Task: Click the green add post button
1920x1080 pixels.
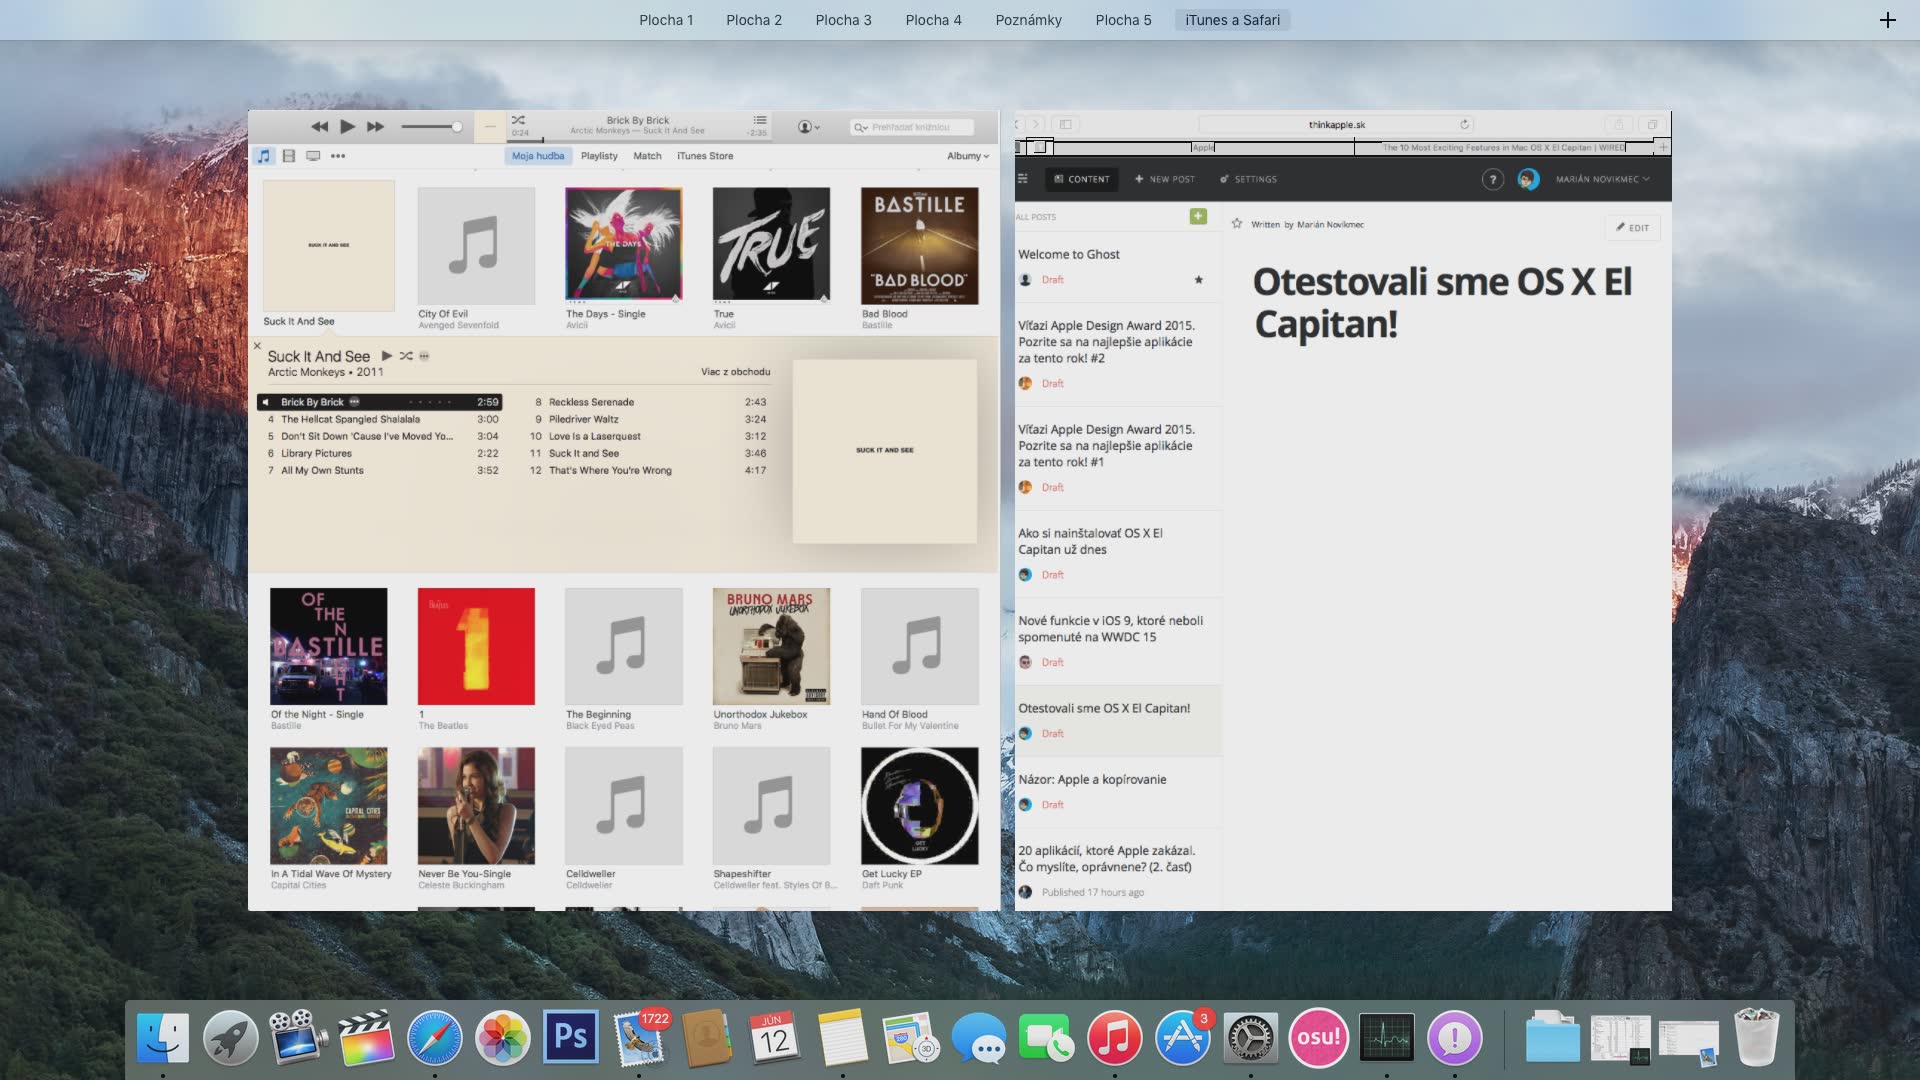Action: tap(1198, 216)
